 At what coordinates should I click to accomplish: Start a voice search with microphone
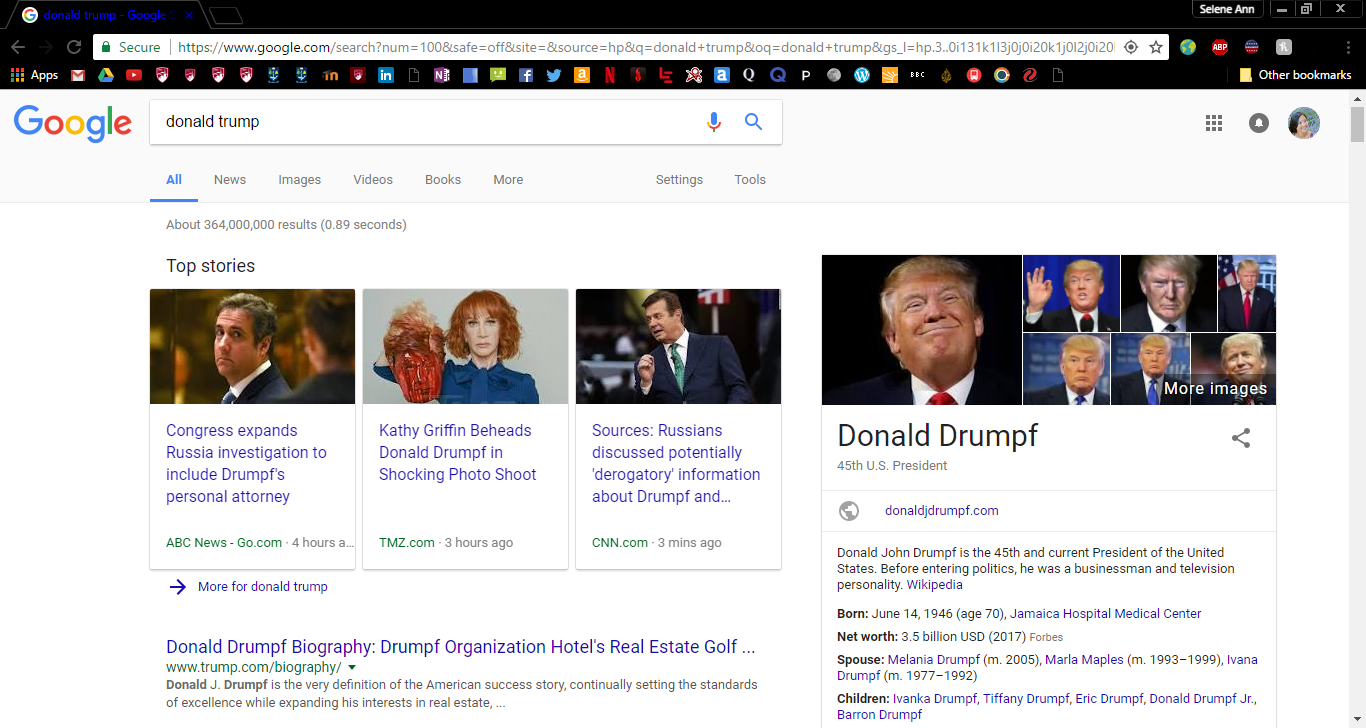point(713,122)
